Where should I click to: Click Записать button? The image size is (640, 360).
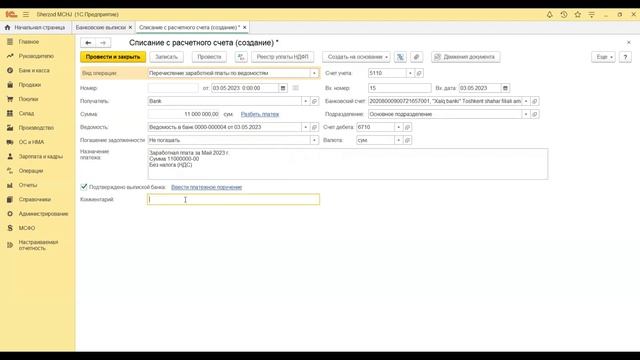[167, 57]
